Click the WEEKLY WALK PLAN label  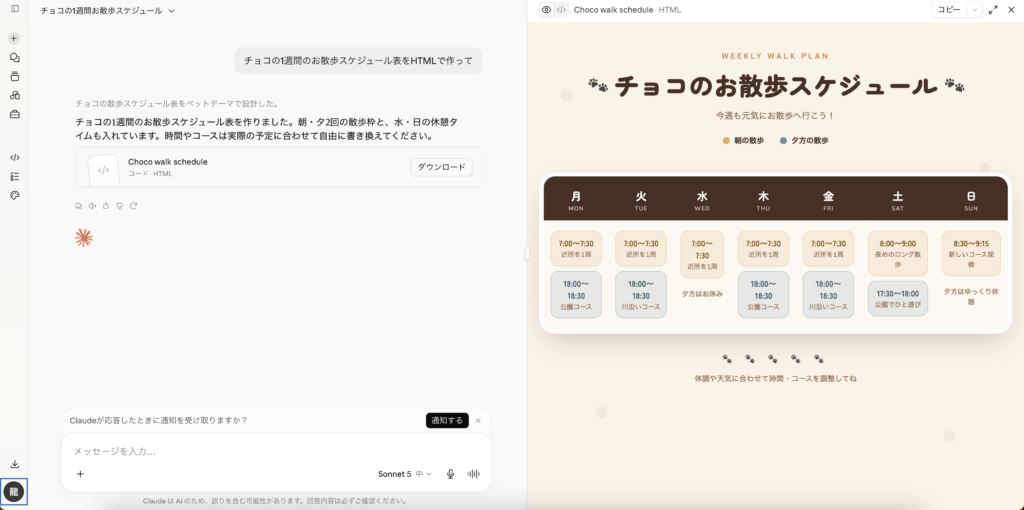775,56
